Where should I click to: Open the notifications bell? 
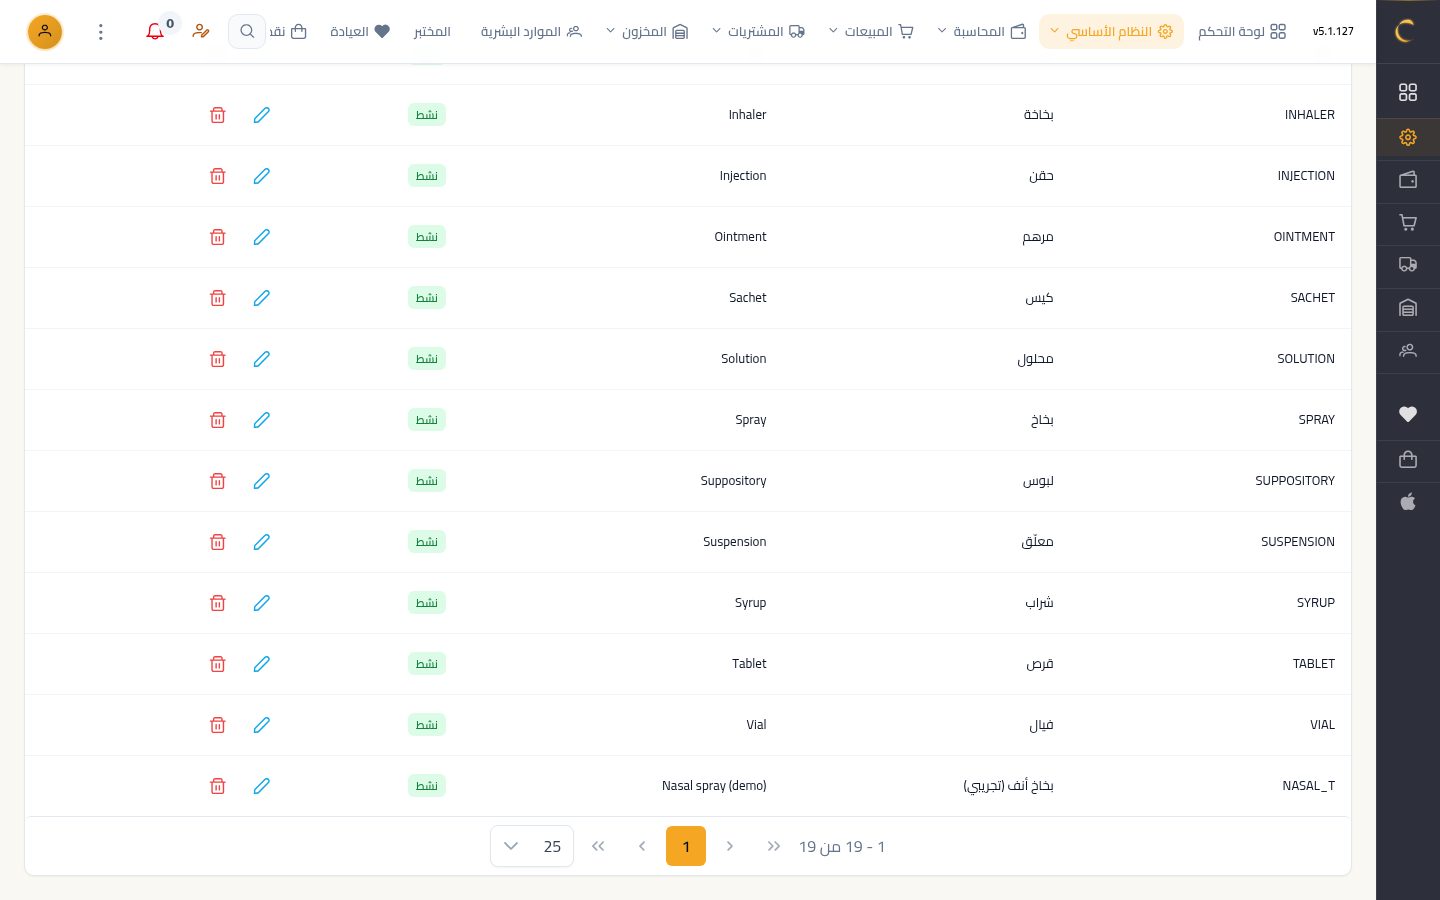point(155,32)
